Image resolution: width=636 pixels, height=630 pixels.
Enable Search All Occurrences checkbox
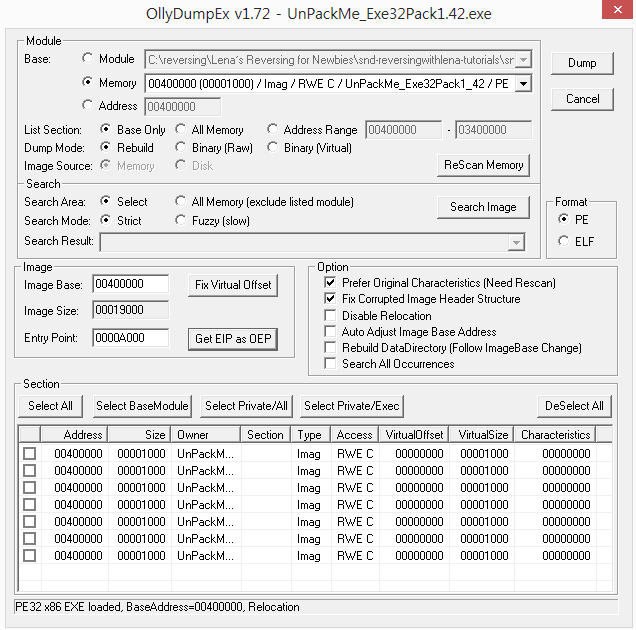(x=330, y=363)
